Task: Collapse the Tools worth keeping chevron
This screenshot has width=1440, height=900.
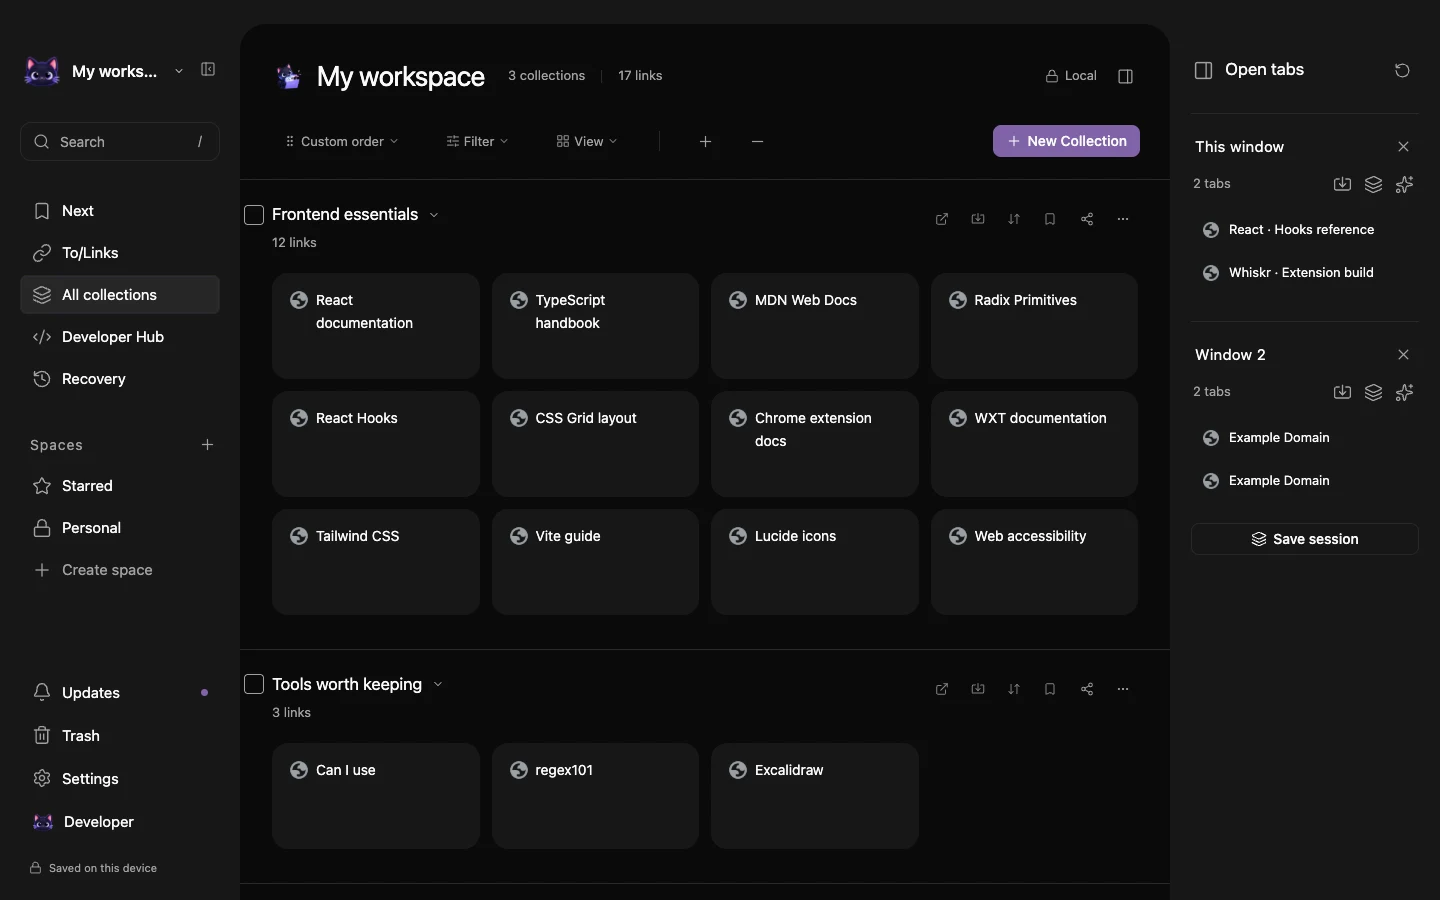Action: 438,685
